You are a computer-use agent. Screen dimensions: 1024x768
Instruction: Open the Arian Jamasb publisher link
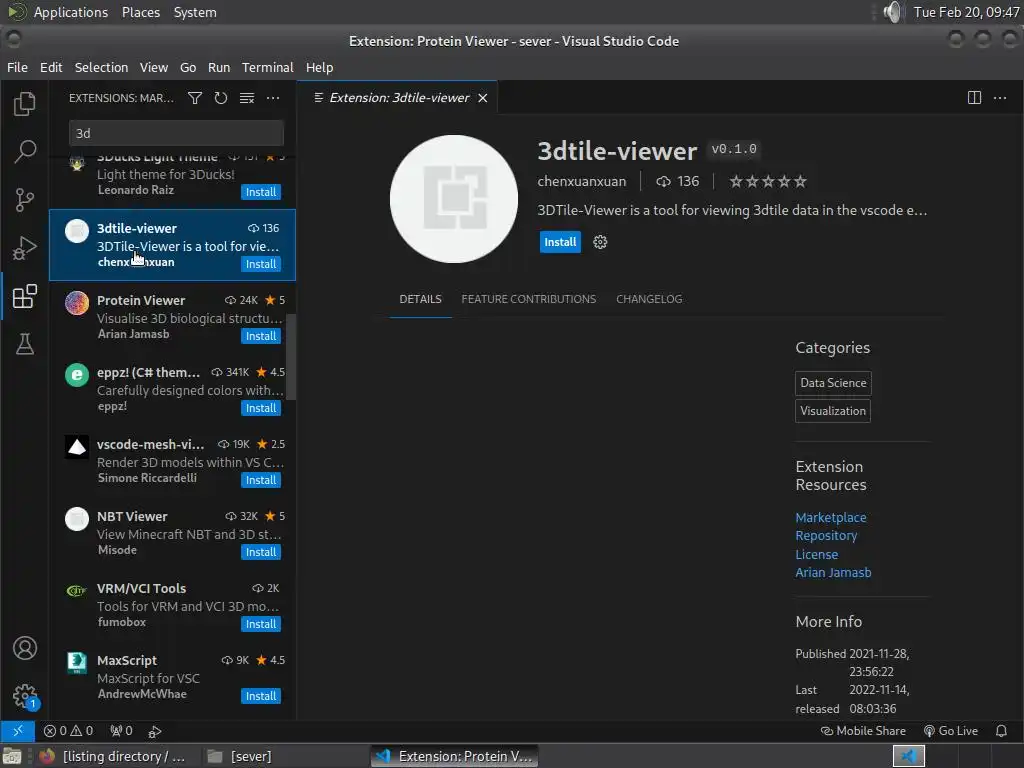click(x=833, y=573)
